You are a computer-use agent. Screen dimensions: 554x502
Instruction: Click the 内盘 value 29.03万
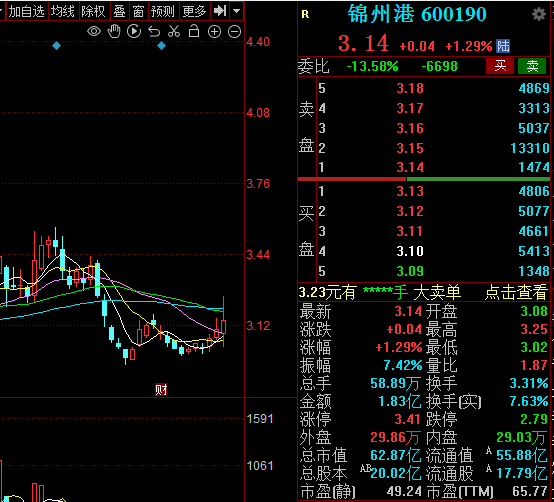[521, 437]
